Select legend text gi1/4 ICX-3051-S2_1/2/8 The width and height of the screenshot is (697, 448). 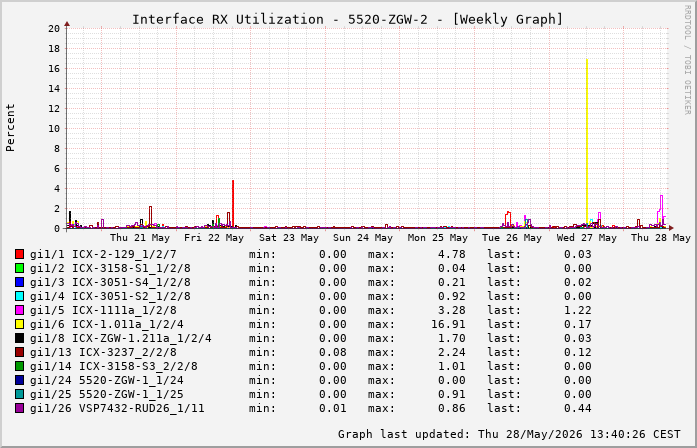(110, 296)
